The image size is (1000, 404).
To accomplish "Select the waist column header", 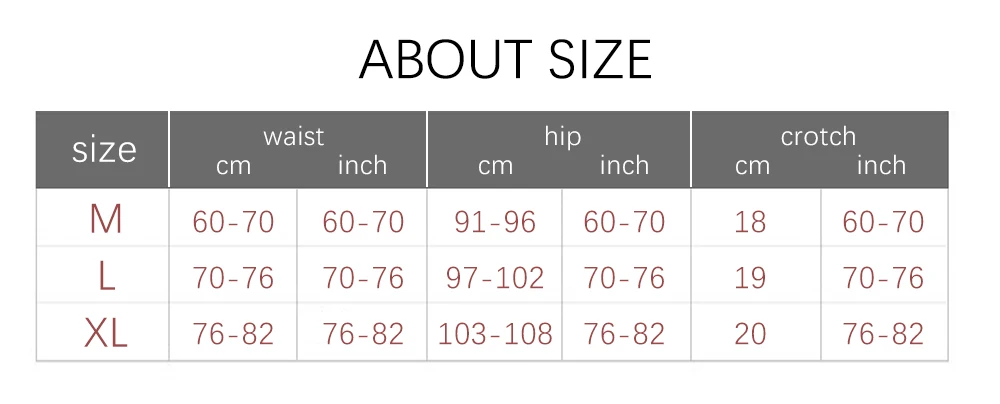I will 293,136.
